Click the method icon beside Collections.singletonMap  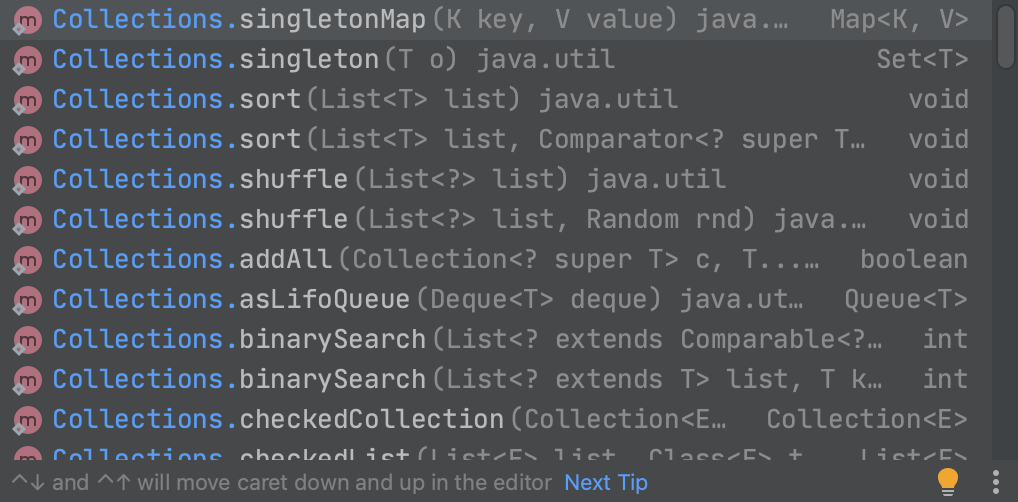pyautogui.click(x=26, y=20)
